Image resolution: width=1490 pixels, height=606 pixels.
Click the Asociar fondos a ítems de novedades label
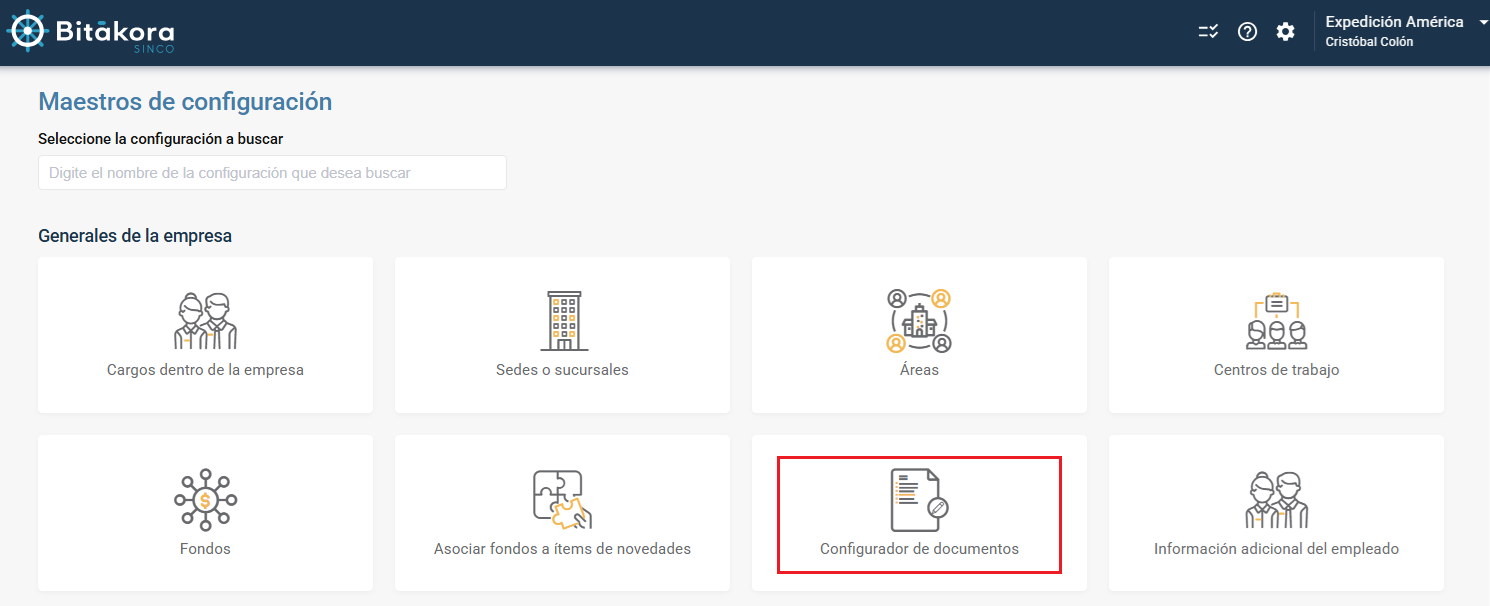562,549
